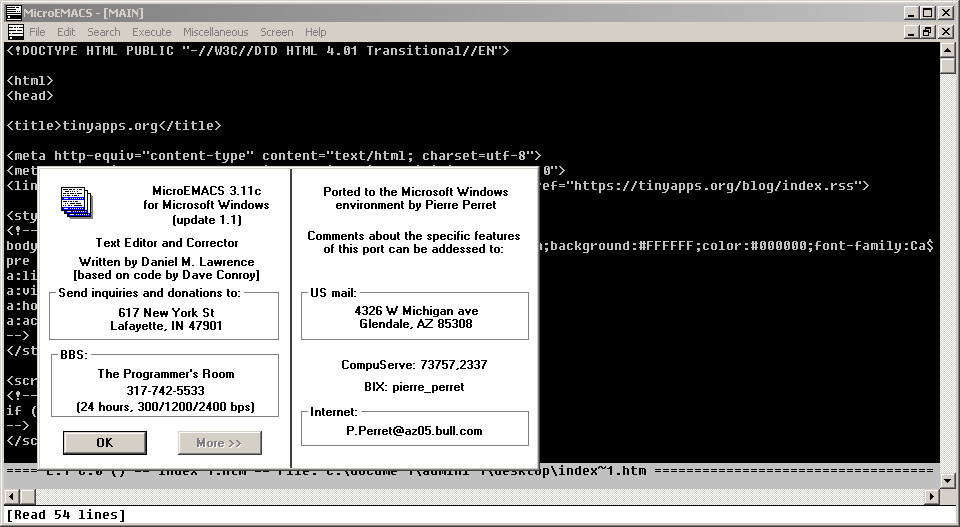Show the Miscellaneous menu
This screenshot has height=527, width=960.
click(x=216, y=32)
